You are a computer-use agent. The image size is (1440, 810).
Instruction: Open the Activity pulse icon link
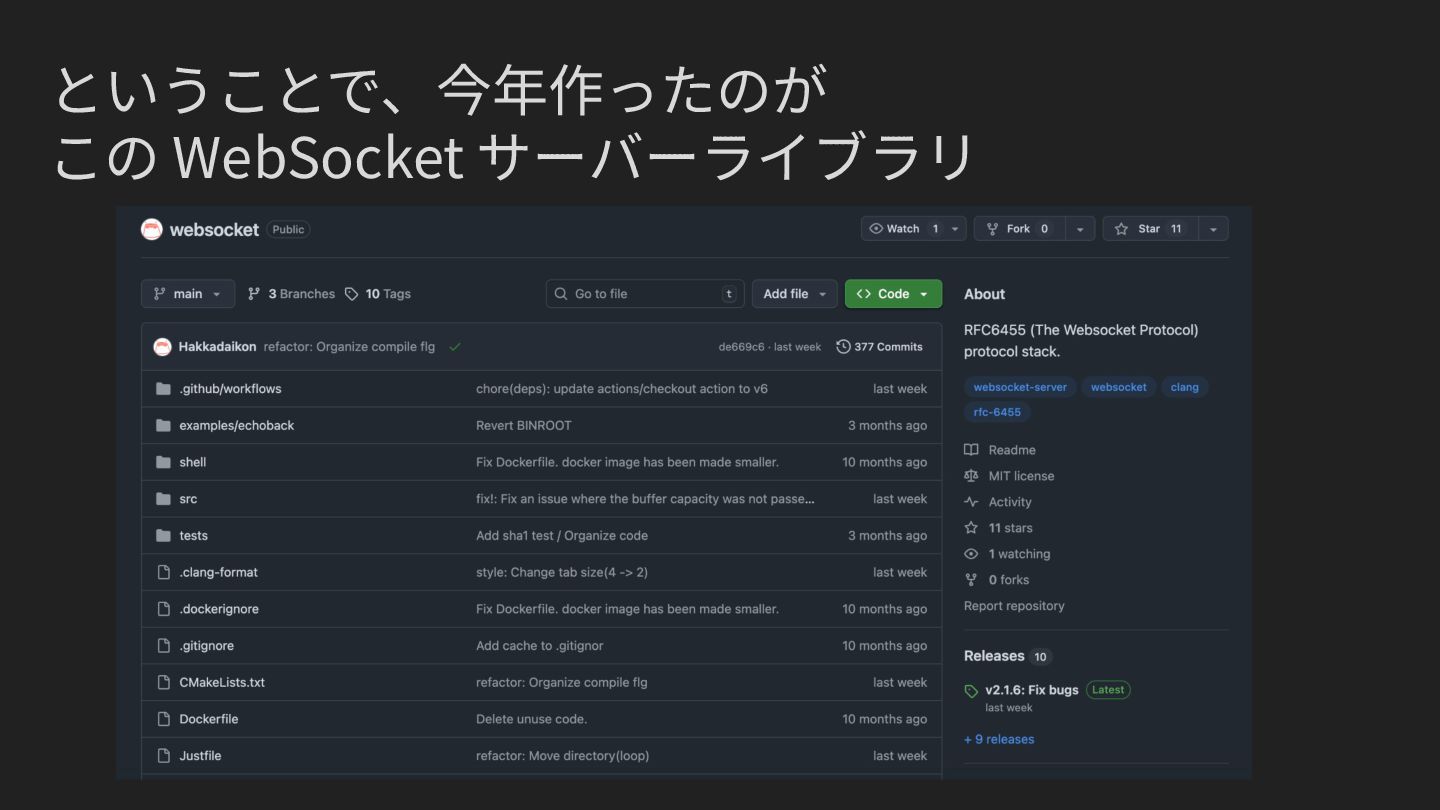point(971,502)
